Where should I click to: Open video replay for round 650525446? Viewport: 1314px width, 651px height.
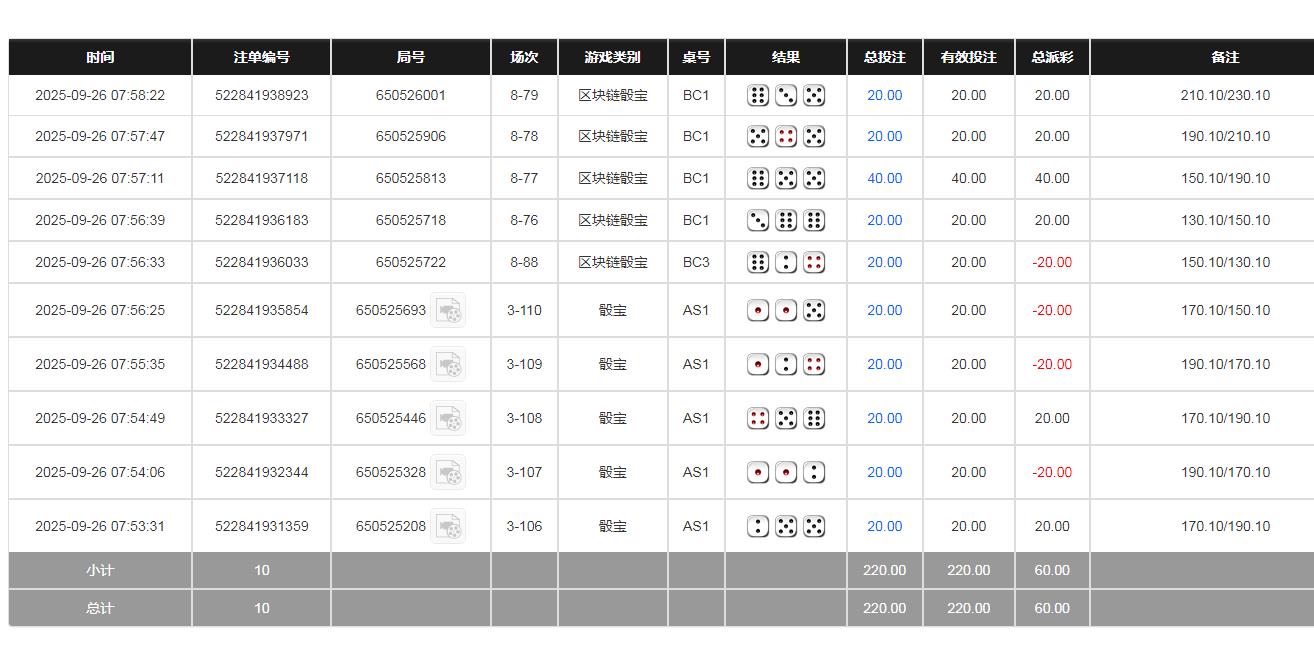coord(448,419)
